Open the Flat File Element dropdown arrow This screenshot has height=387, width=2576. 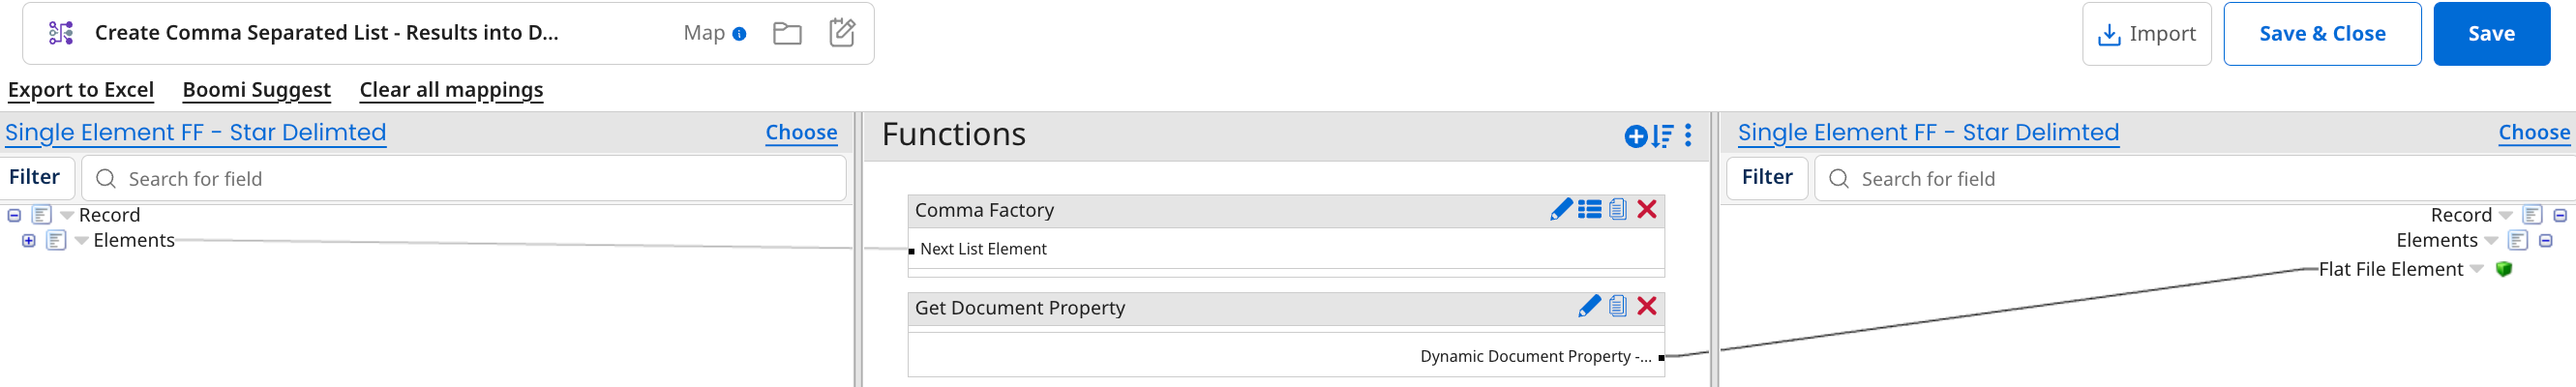(x=2477, y=269)
